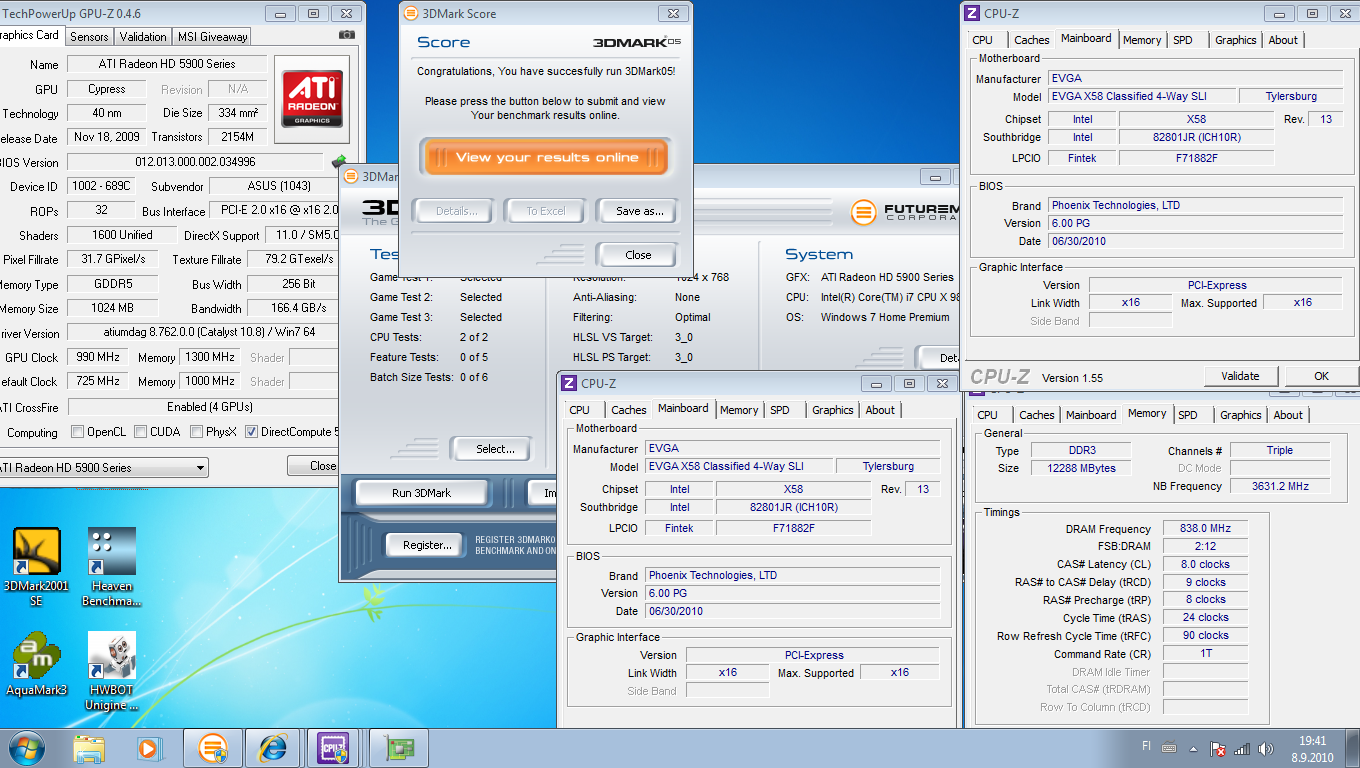Viewport: 1360px width, 768px height.
Task: Click the CrossFire field Enabled (4 GPUs)
Action: tap(202, 407)
